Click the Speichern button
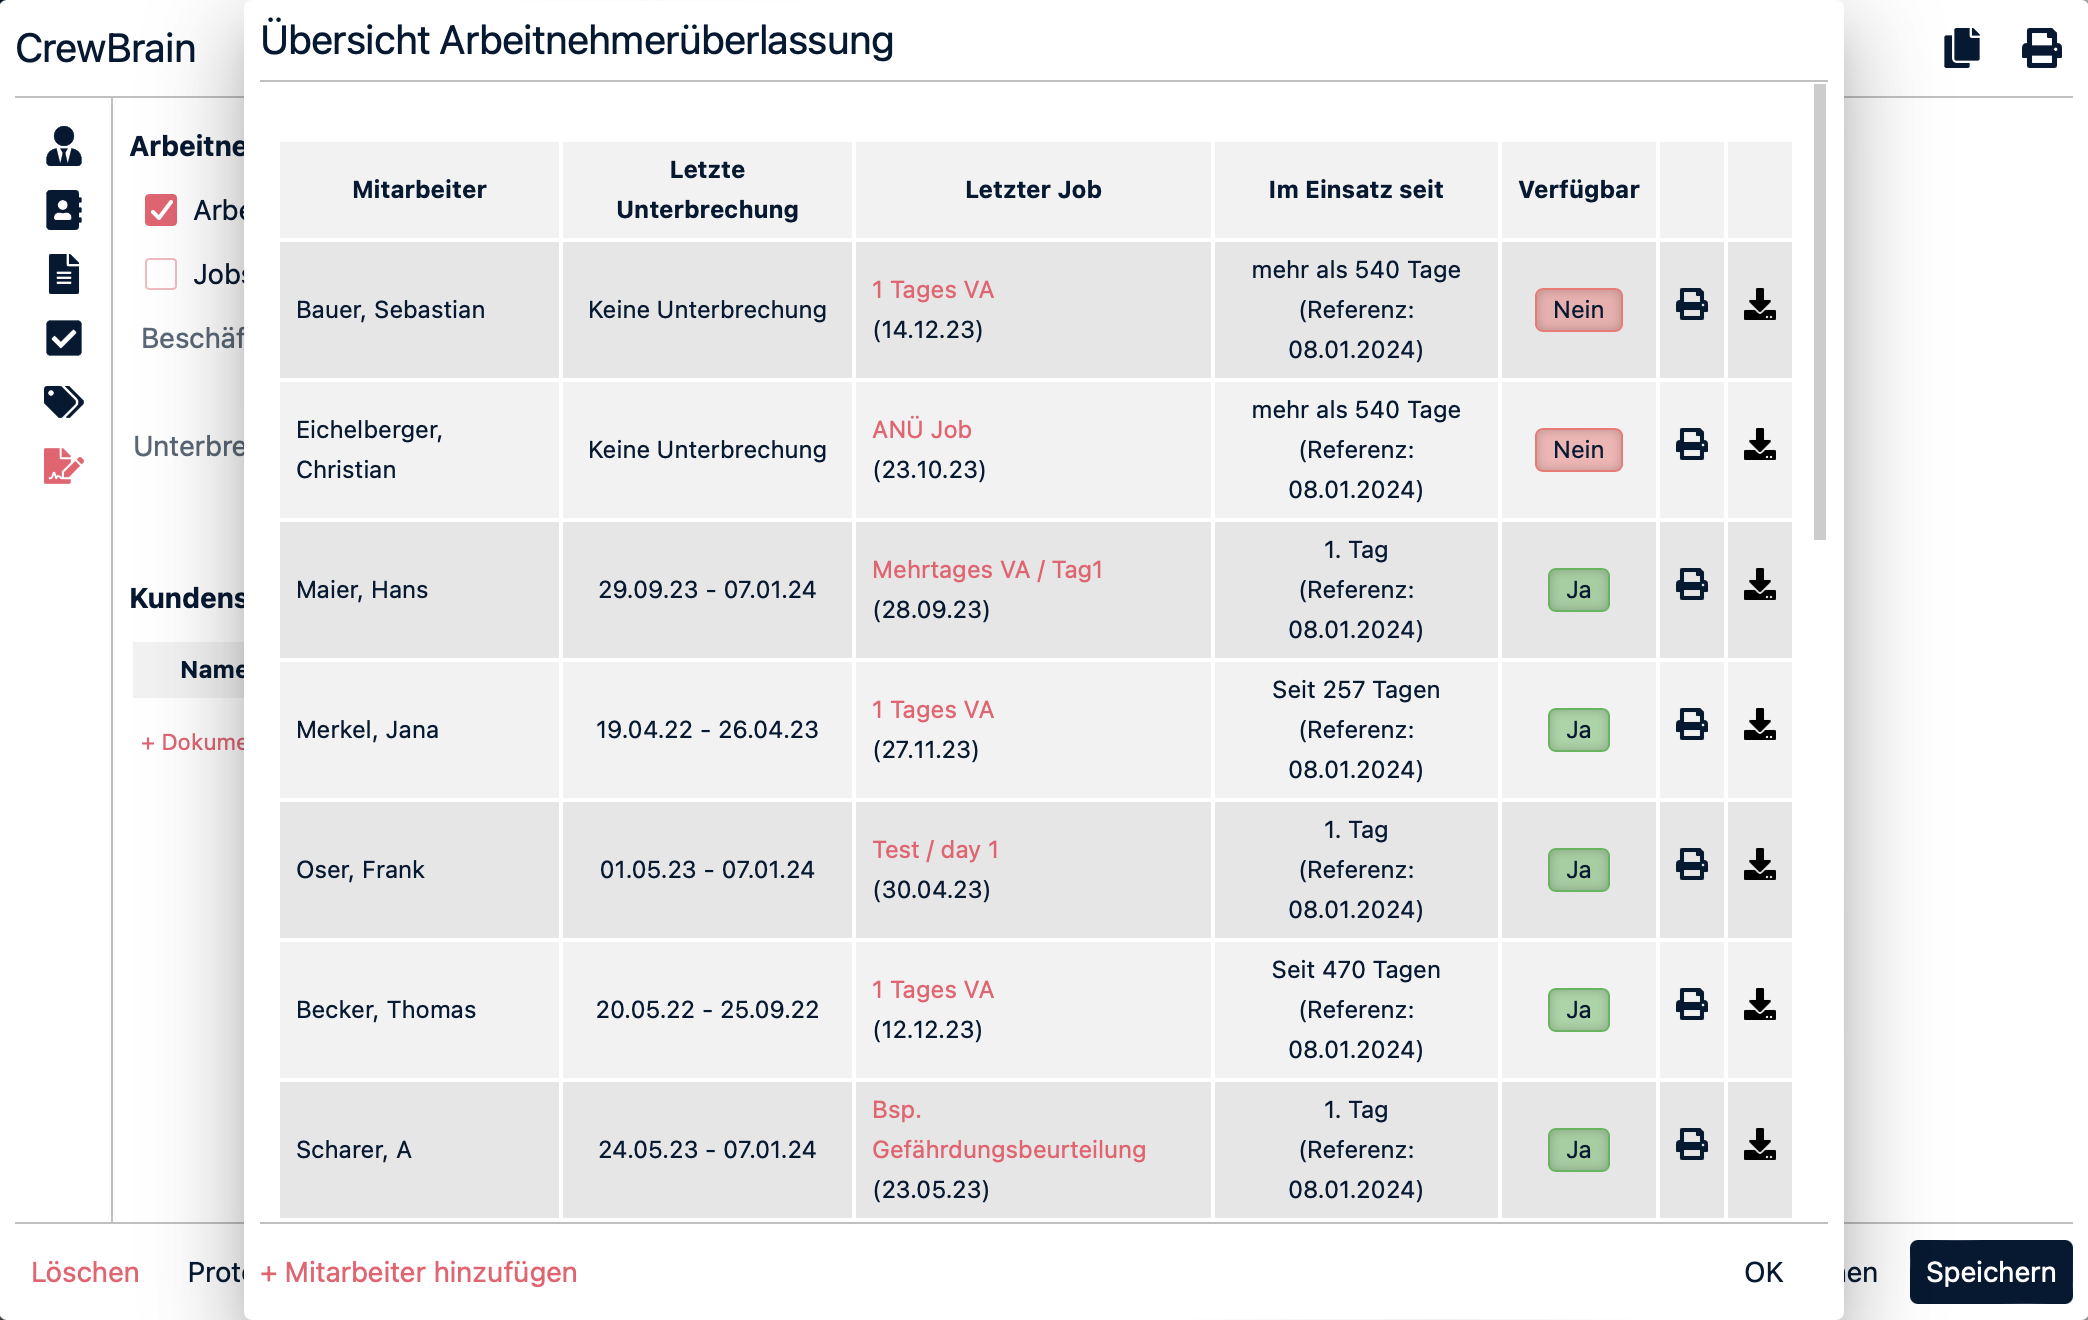The width and height of the screenshot is (2088, 1320). pos(1990,1272)
